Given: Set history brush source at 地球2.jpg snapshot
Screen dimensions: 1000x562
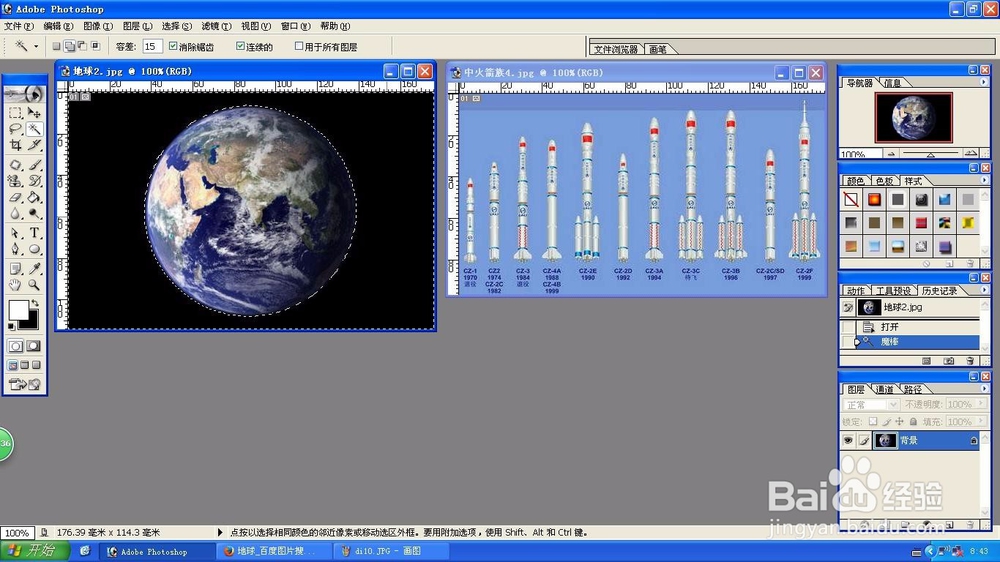Looking at the screenshot, I should point(848,307).
